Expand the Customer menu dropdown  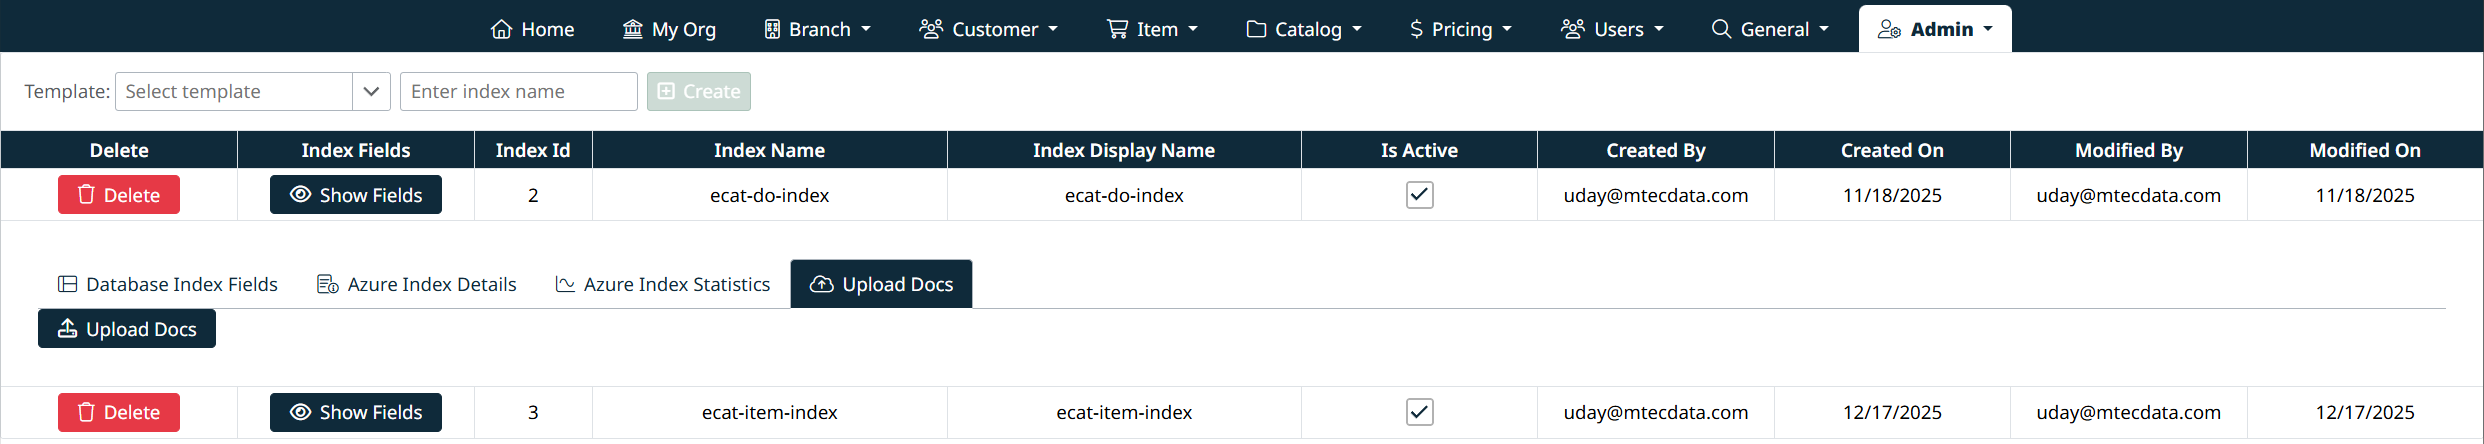click(988, 29)
